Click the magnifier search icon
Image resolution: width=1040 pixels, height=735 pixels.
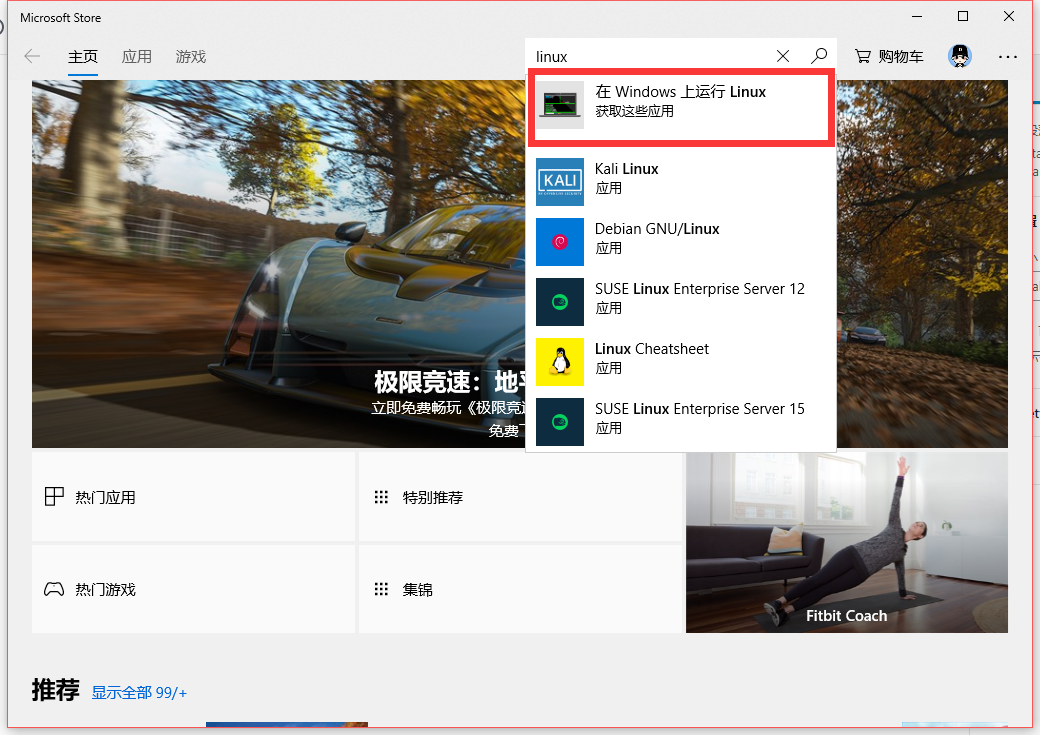[x=819, y=57]
